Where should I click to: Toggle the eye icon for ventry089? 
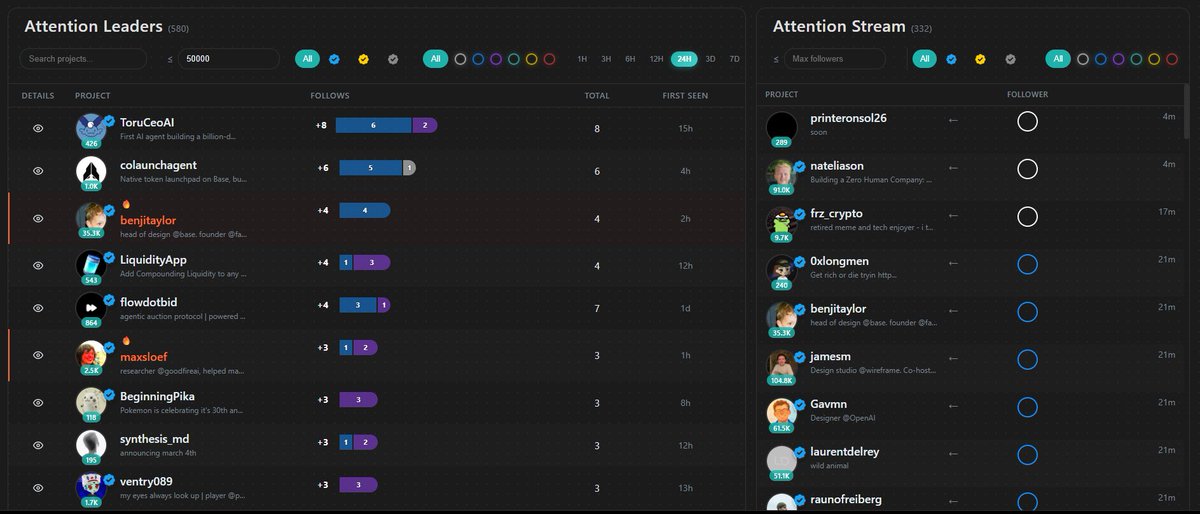[38, 487]
